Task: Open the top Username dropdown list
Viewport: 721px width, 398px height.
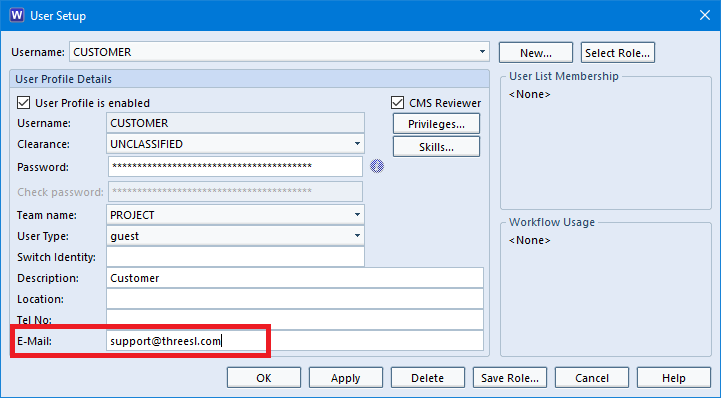Action: click(x=482, y=52)
